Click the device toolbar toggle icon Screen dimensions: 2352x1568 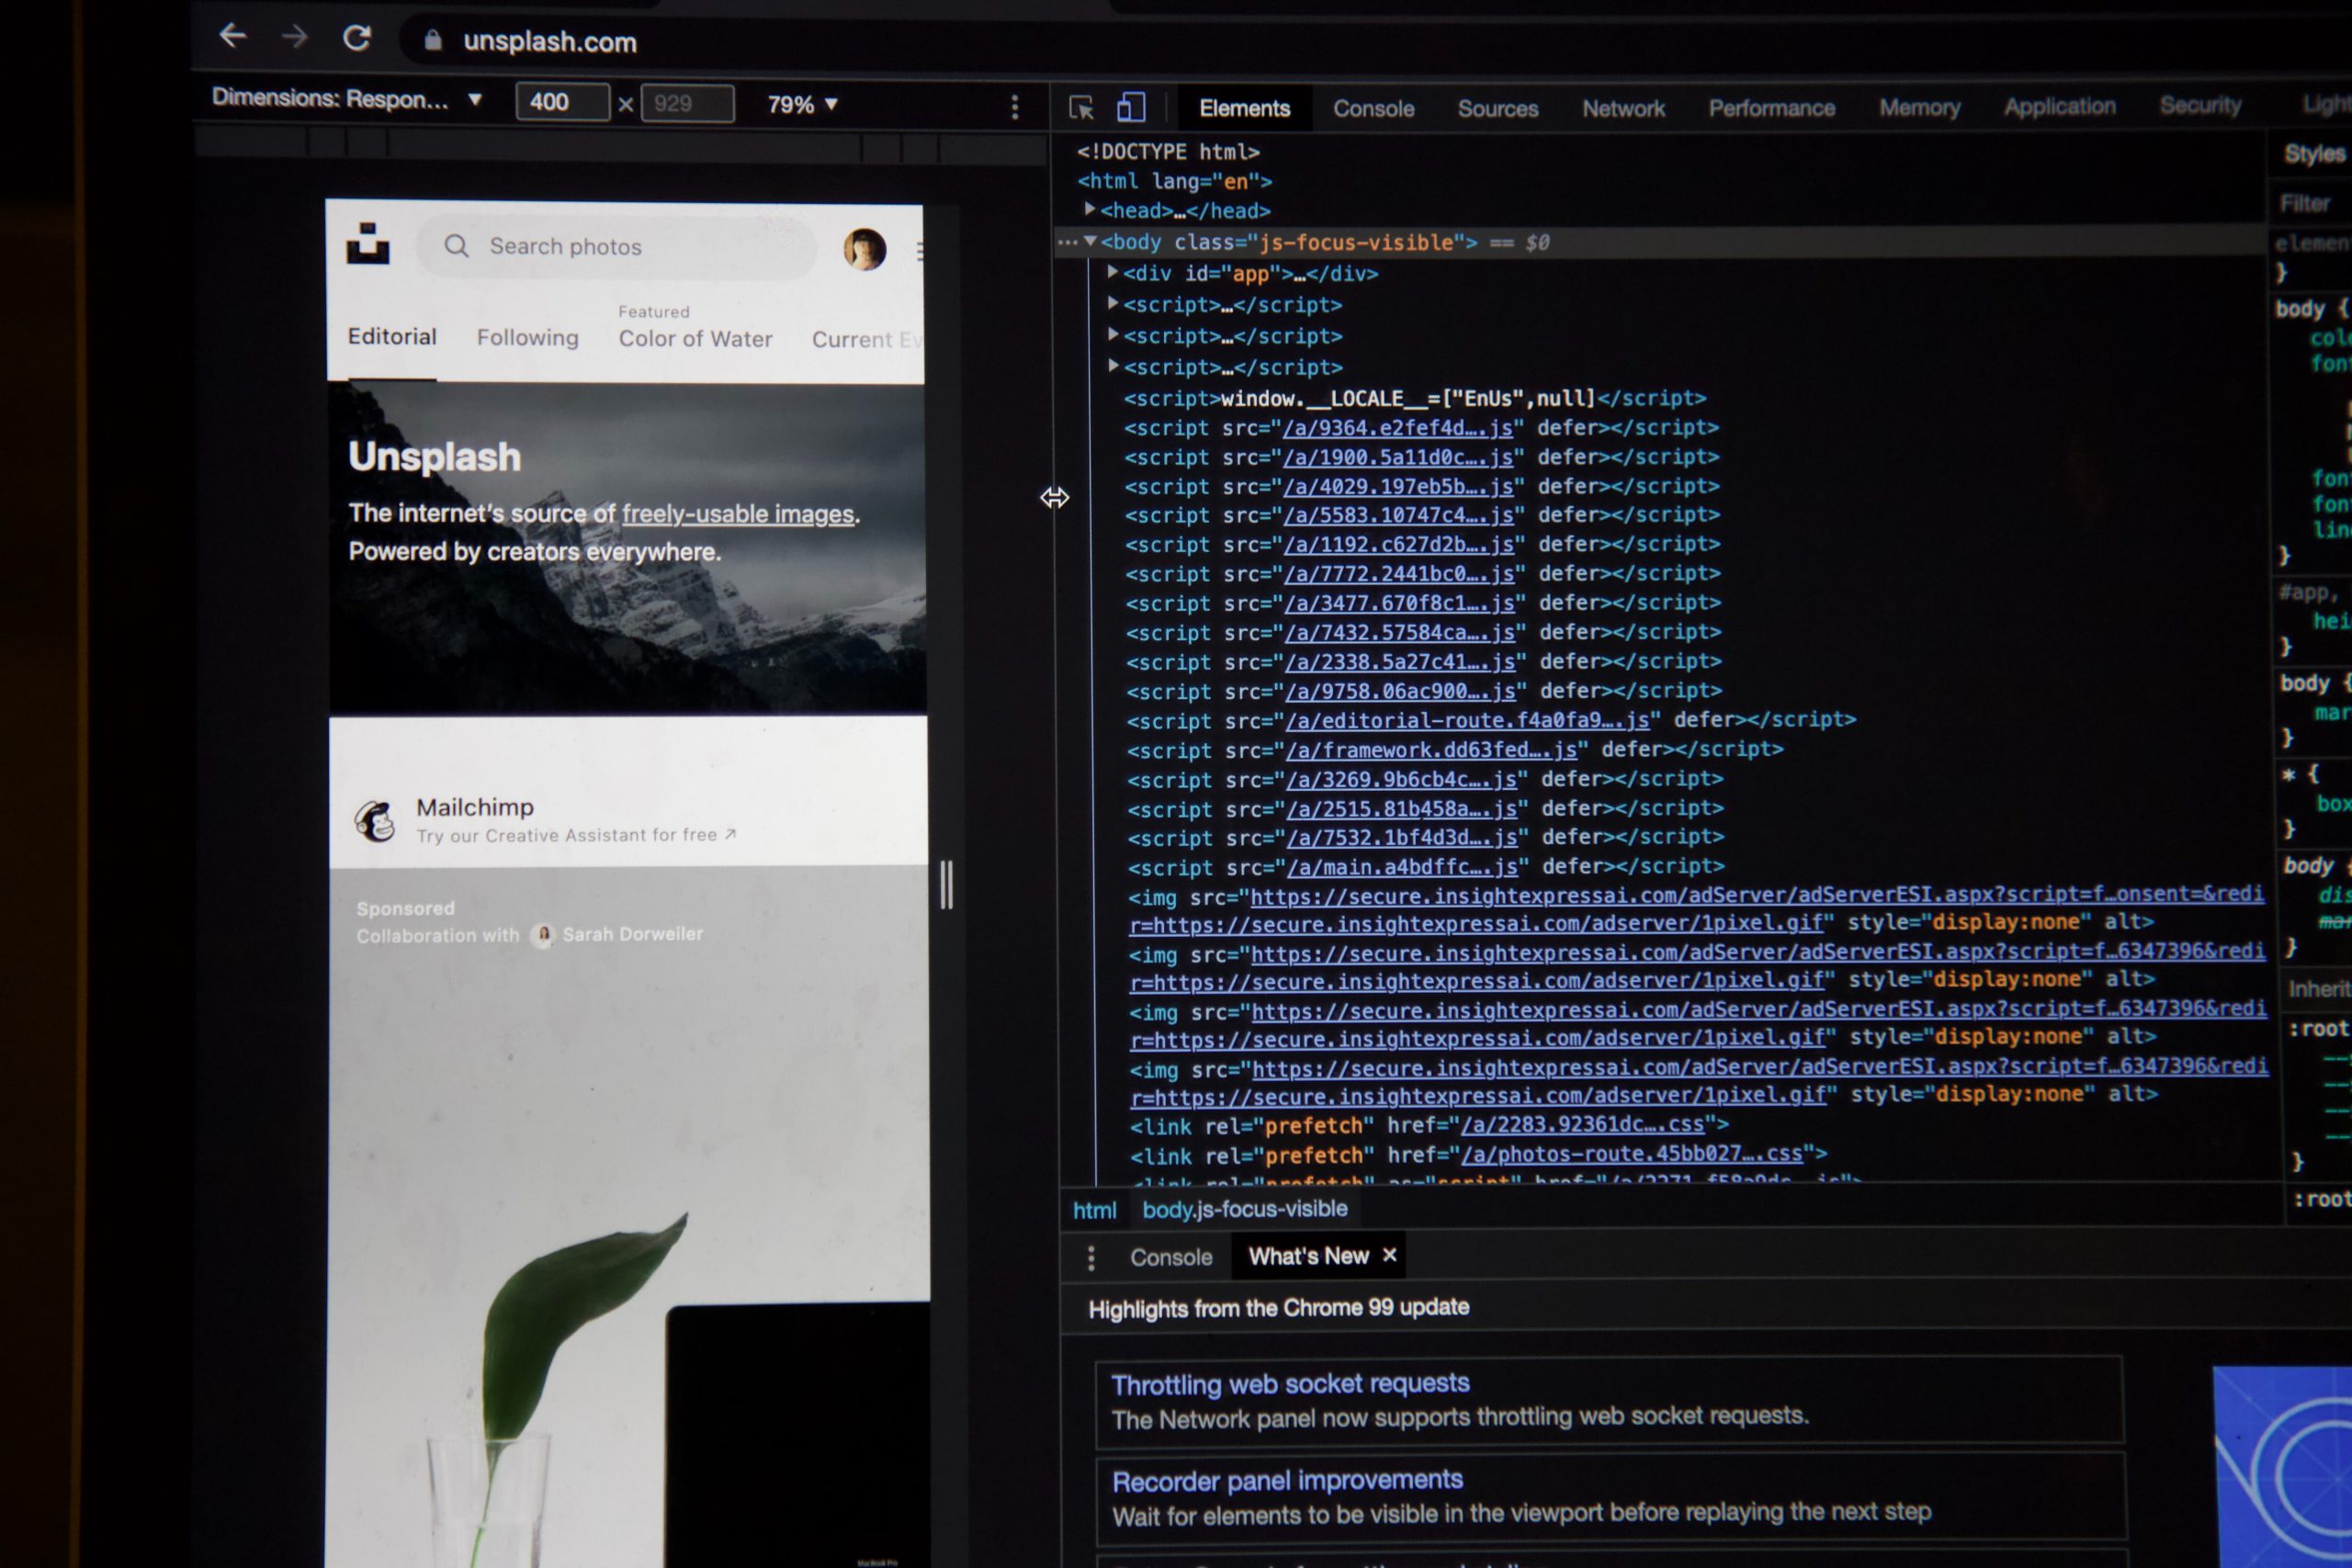pos(1134,108)
